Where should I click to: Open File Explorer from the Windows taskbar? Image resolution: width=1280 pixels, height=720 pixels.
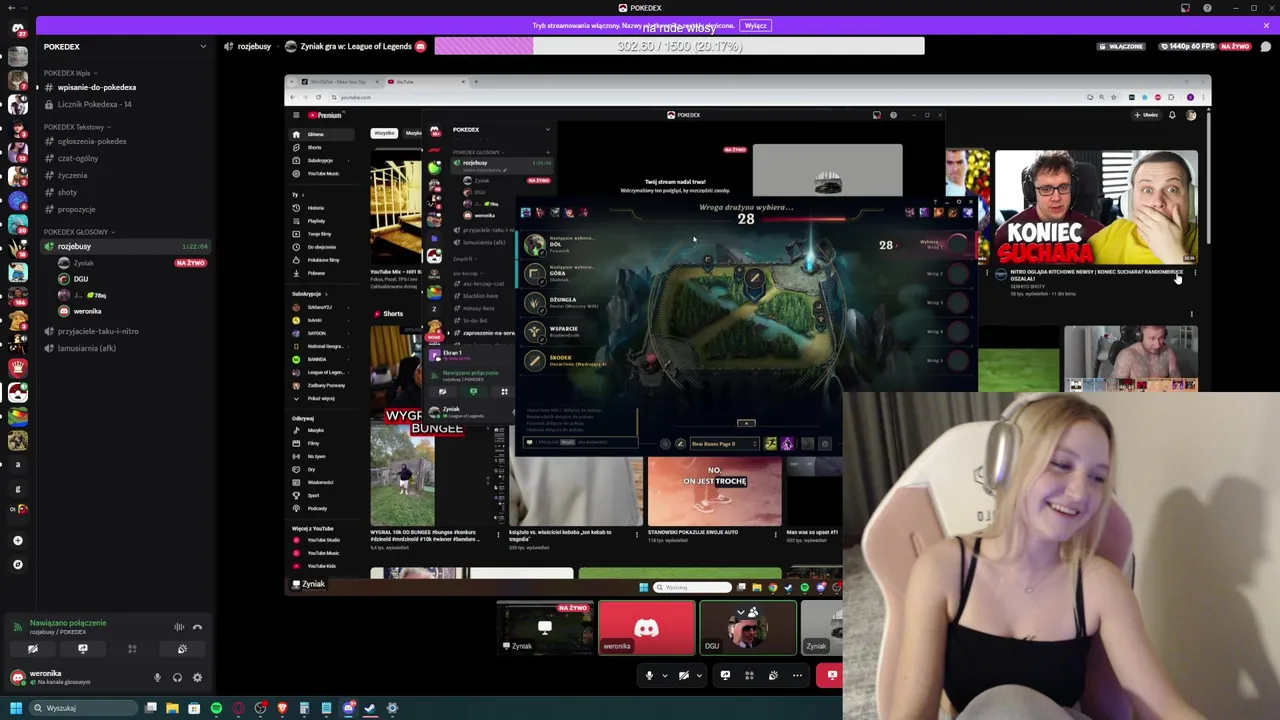click(172, 708)
